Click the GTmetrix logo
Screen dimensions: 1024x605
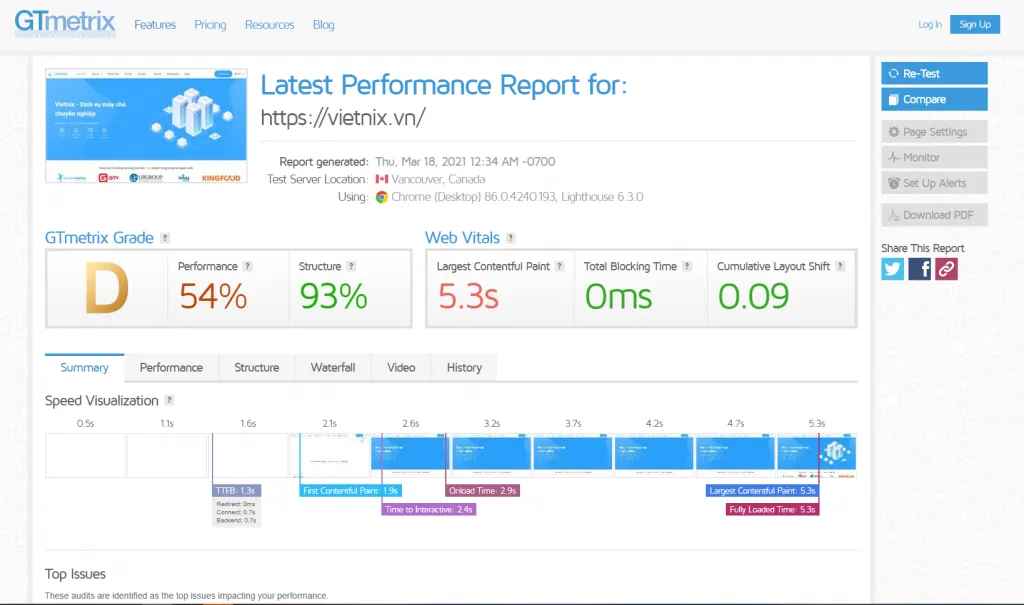(65, 23)
